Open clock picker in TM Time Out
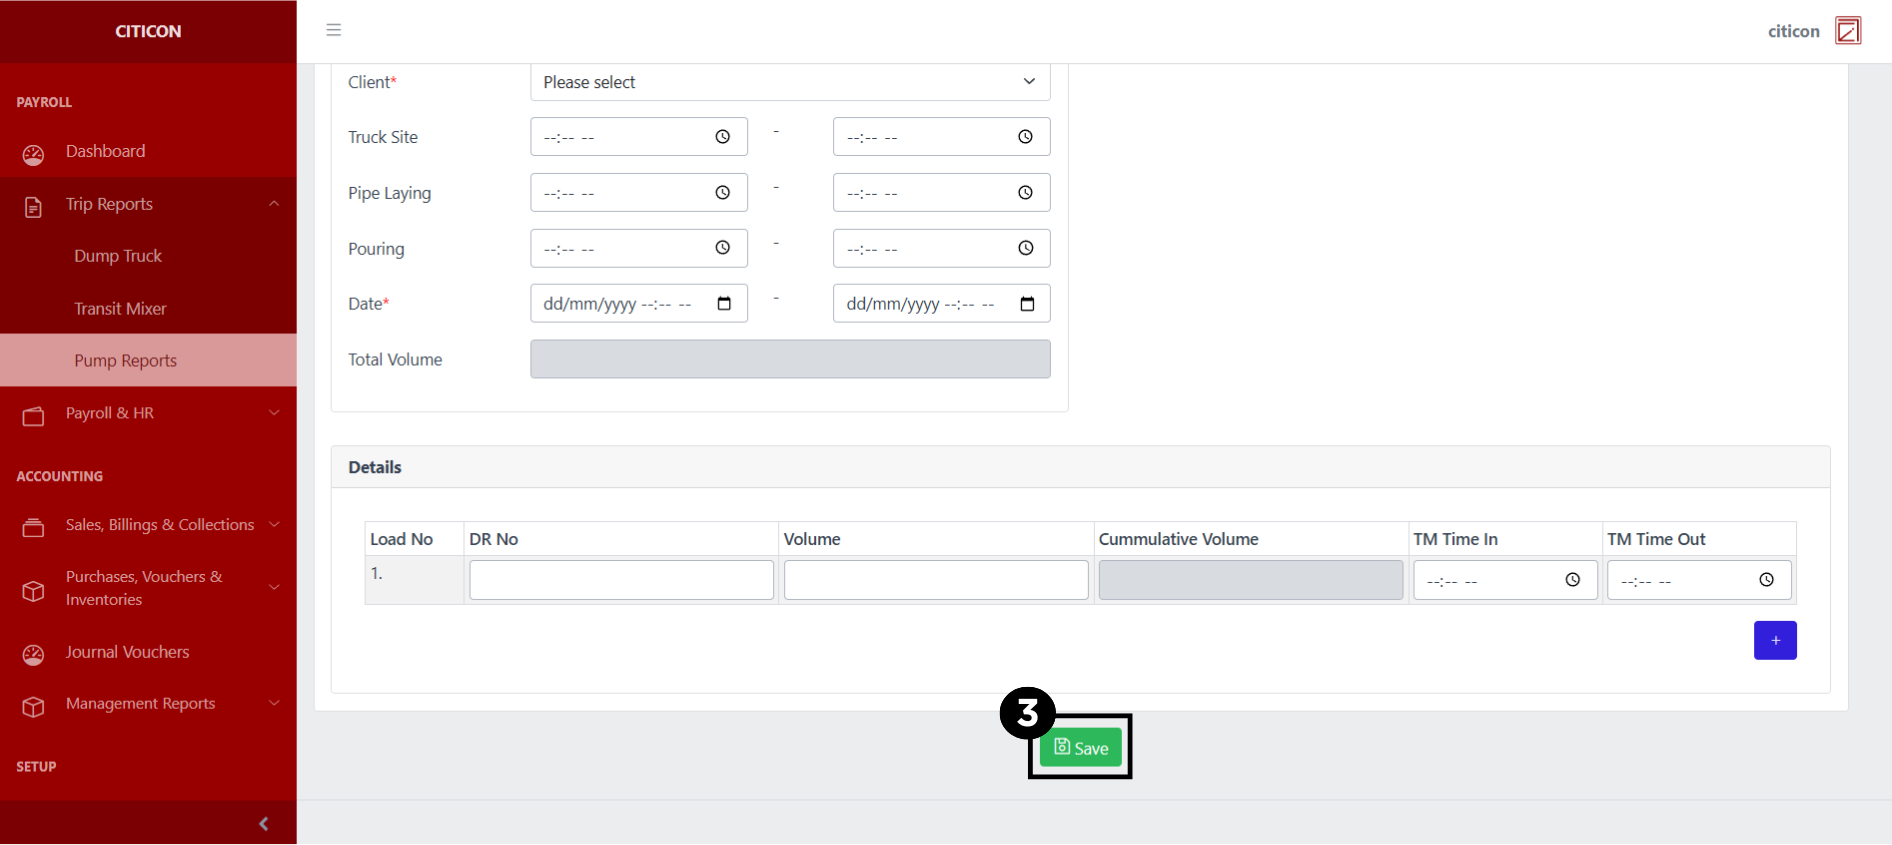Screen dimensions: 1892x845 [x=1766, y=580]
